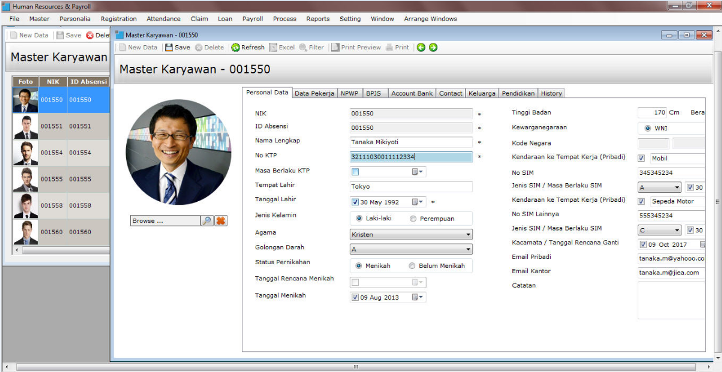Switch to Data Pekerja tab
The image size is (722, 372).
(314, 93)
